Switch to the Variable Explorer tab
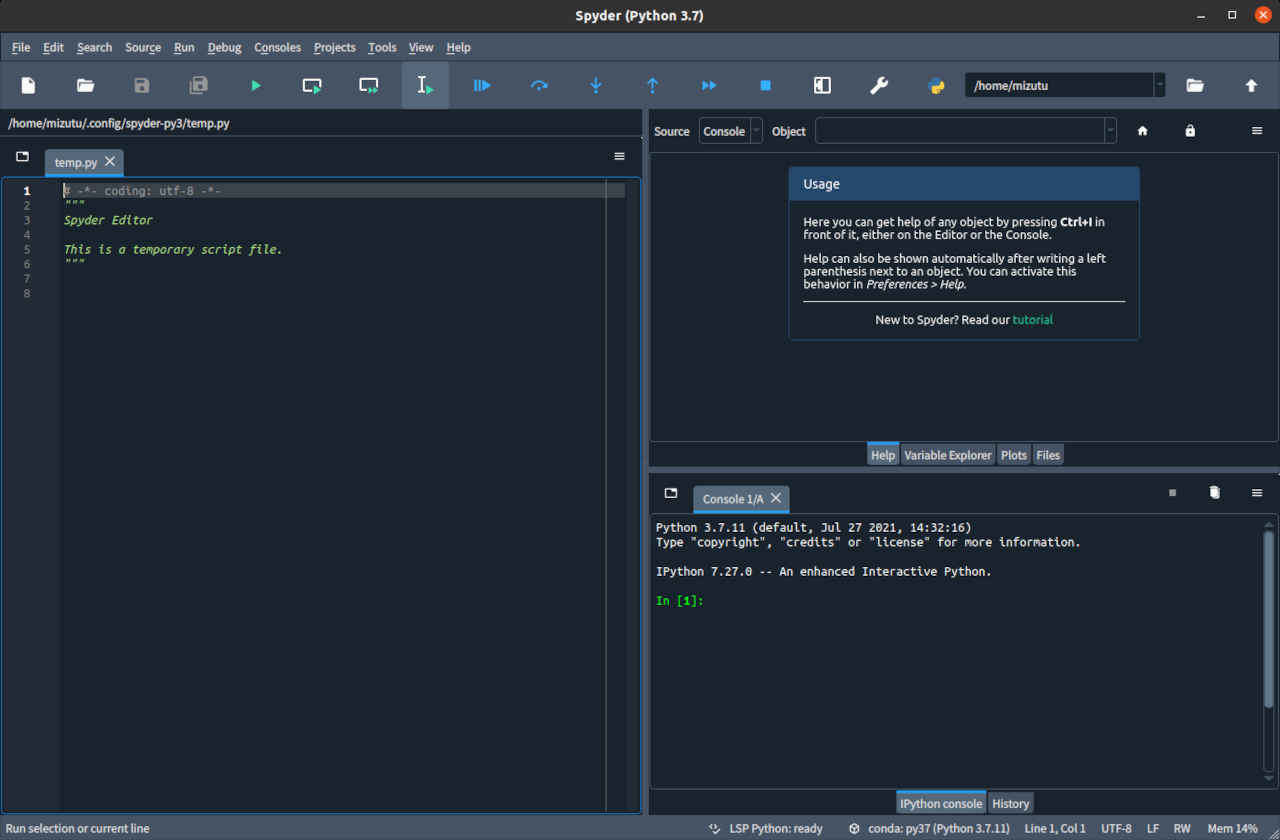 coord(948,455)
